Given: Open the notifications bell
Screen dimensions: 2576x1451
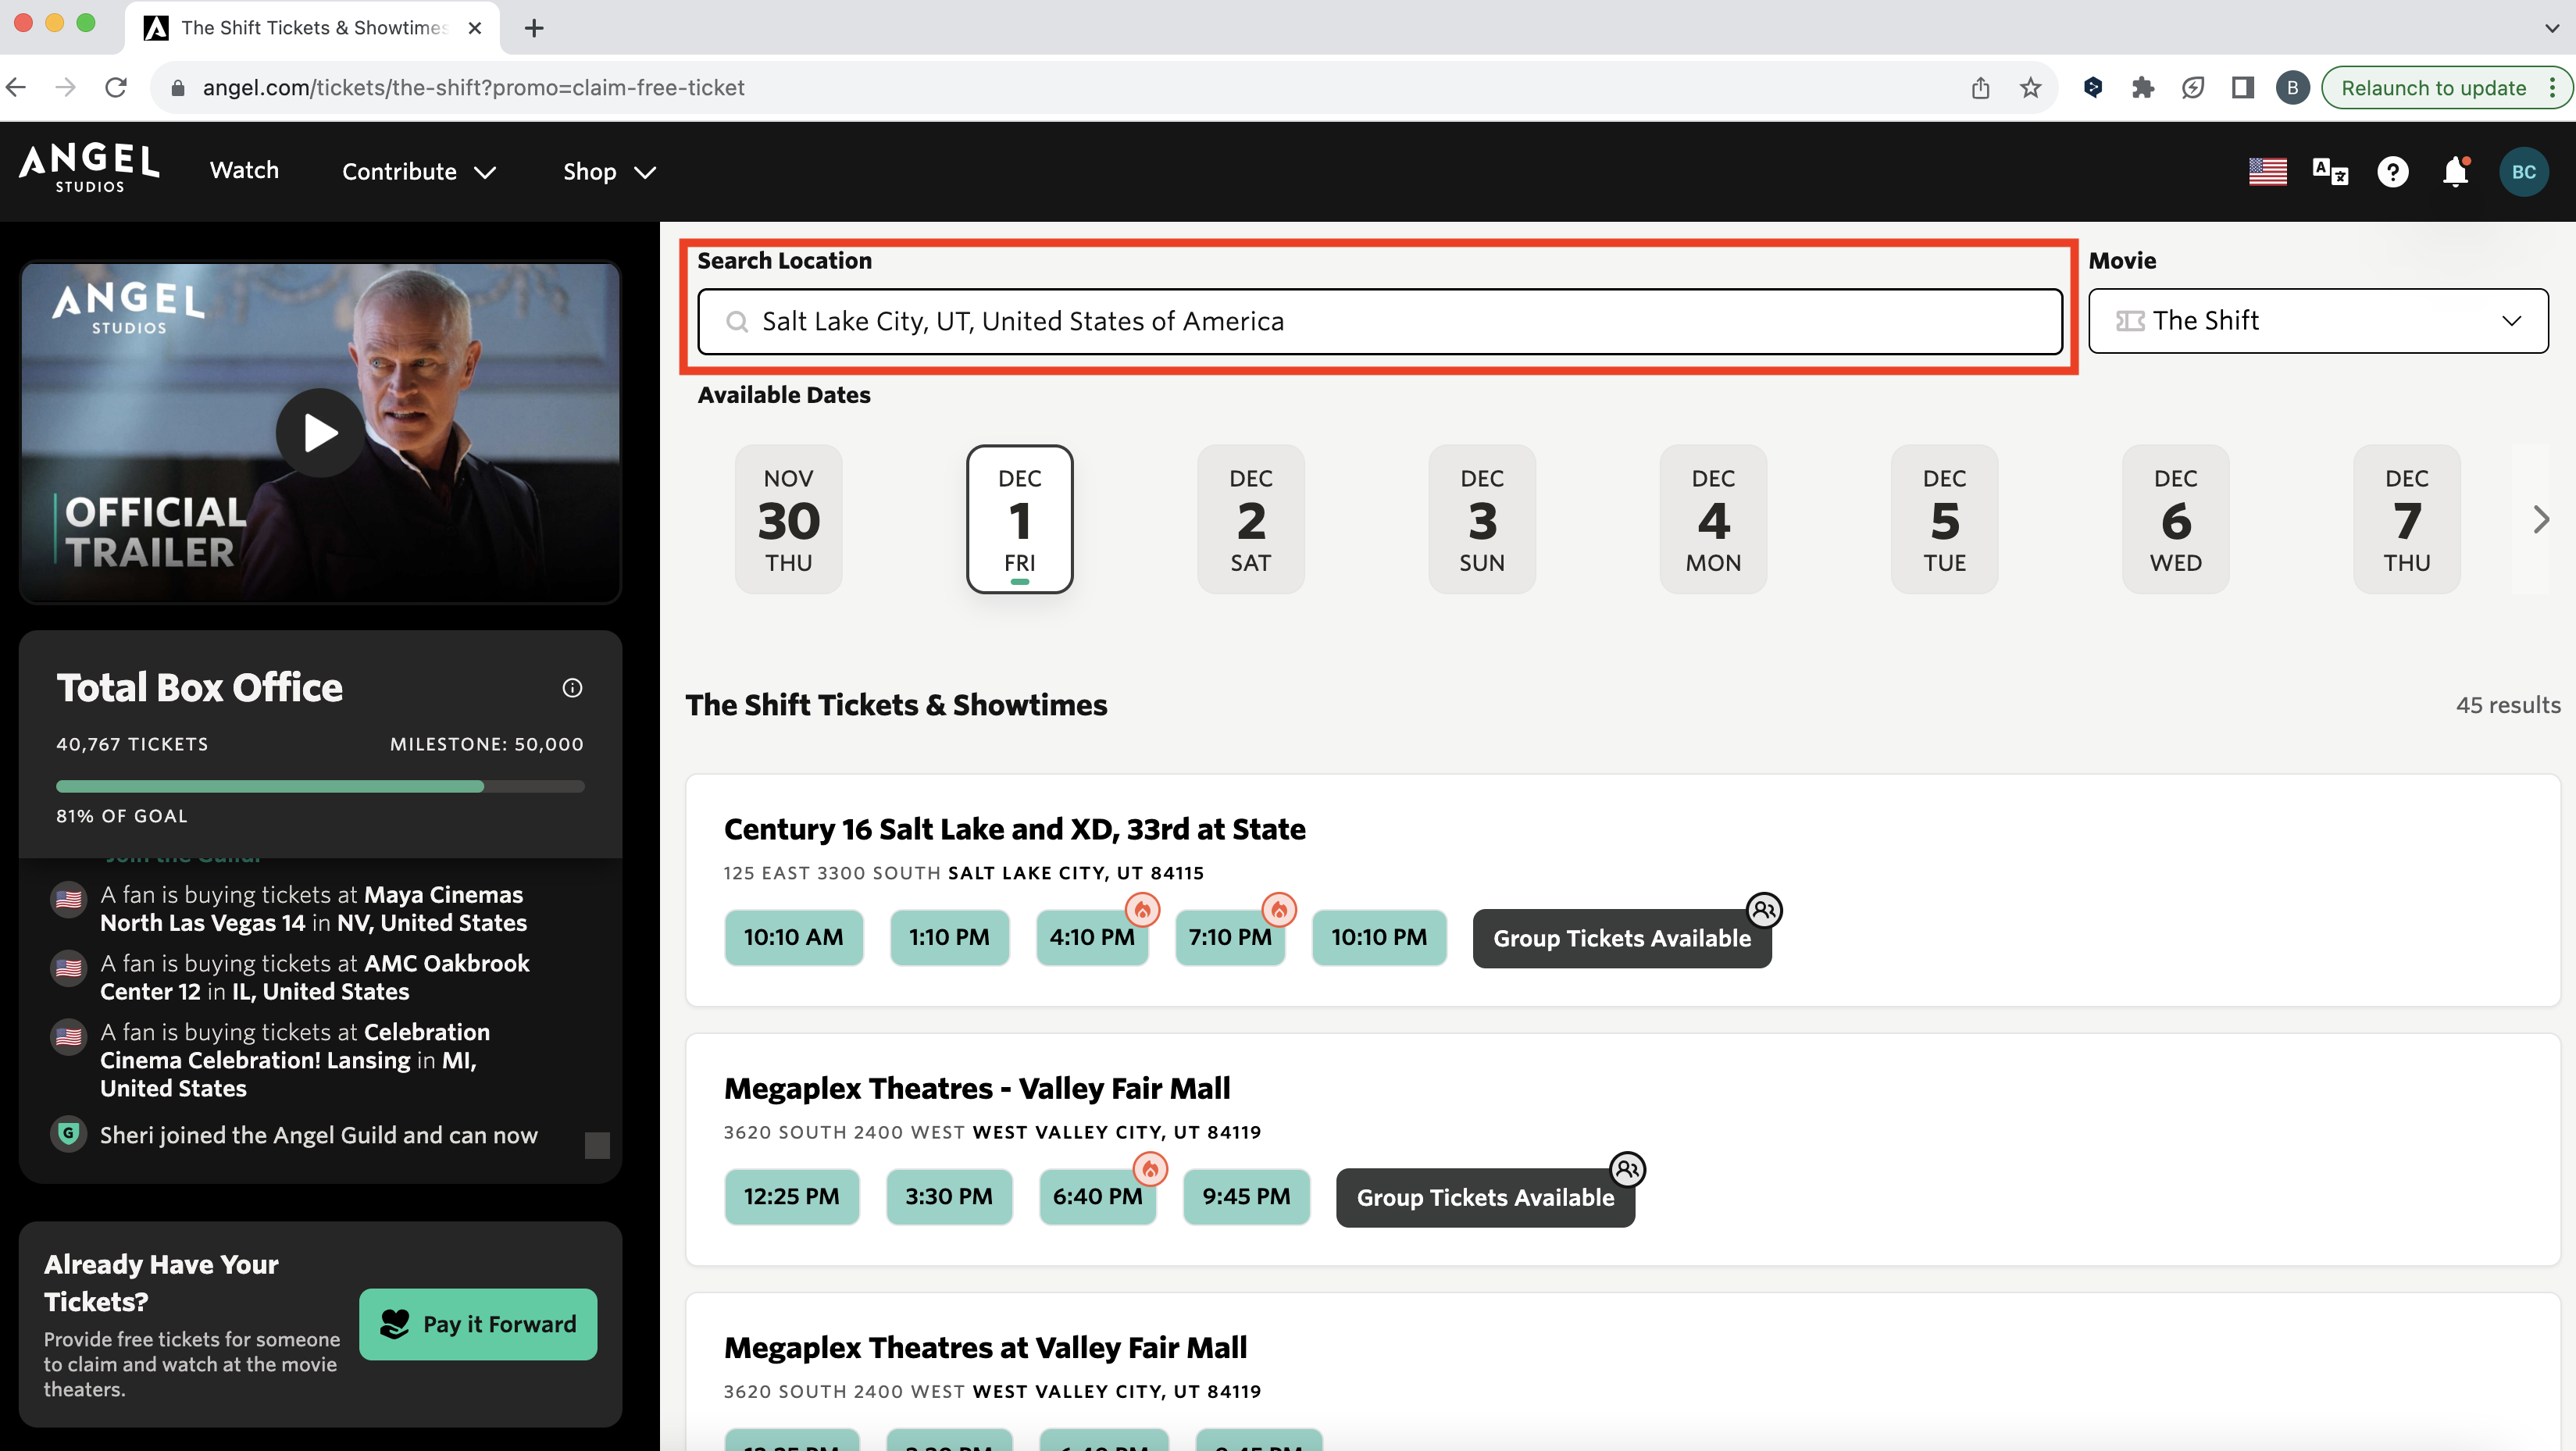Looking at the screenshot, I should pos(2455,172).
